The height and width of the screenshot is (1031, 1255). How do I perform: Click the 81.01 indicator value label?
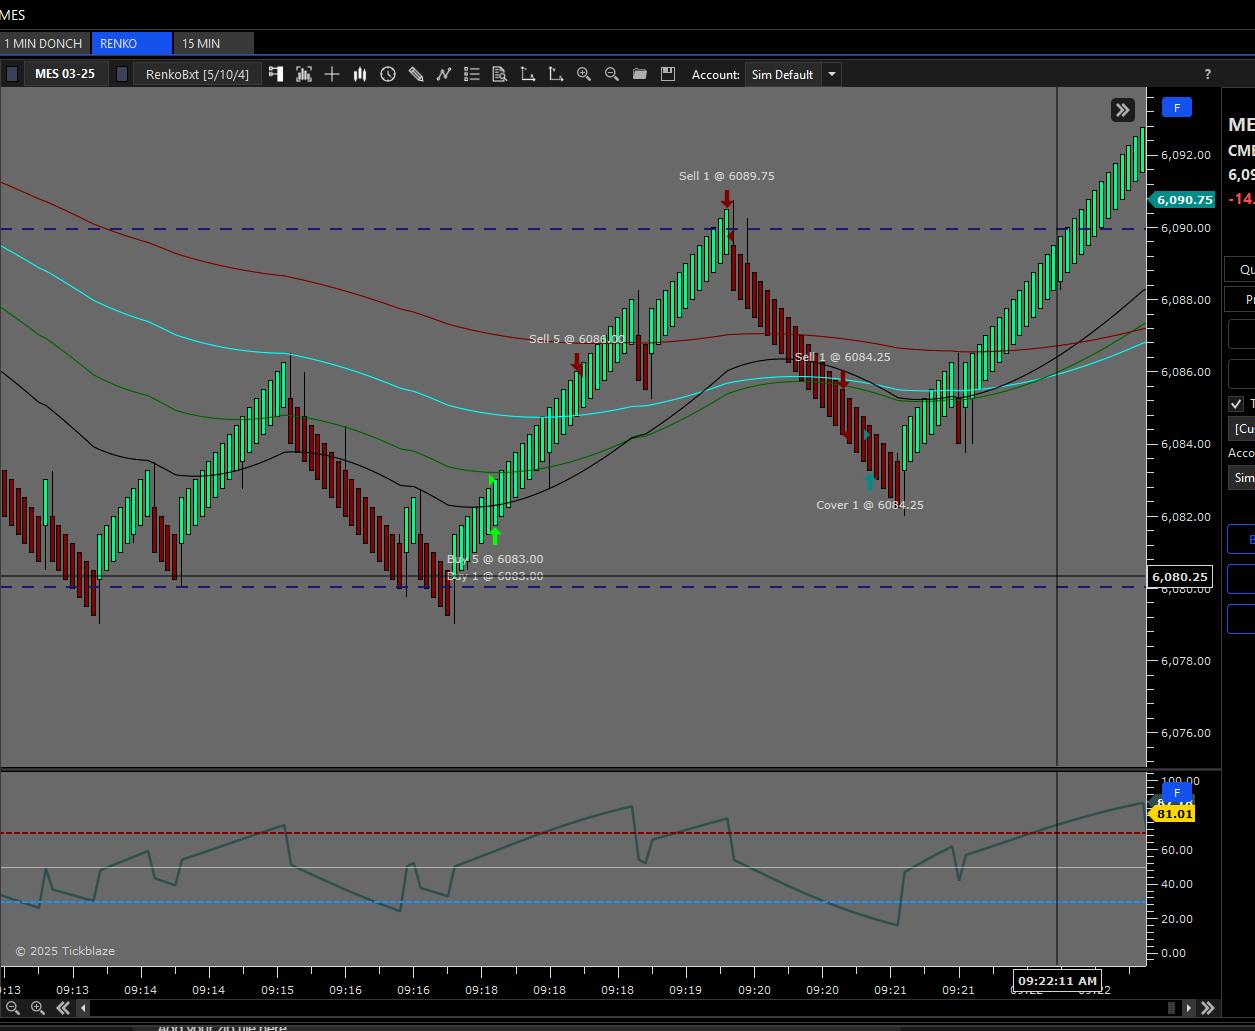click(1172, 814)
